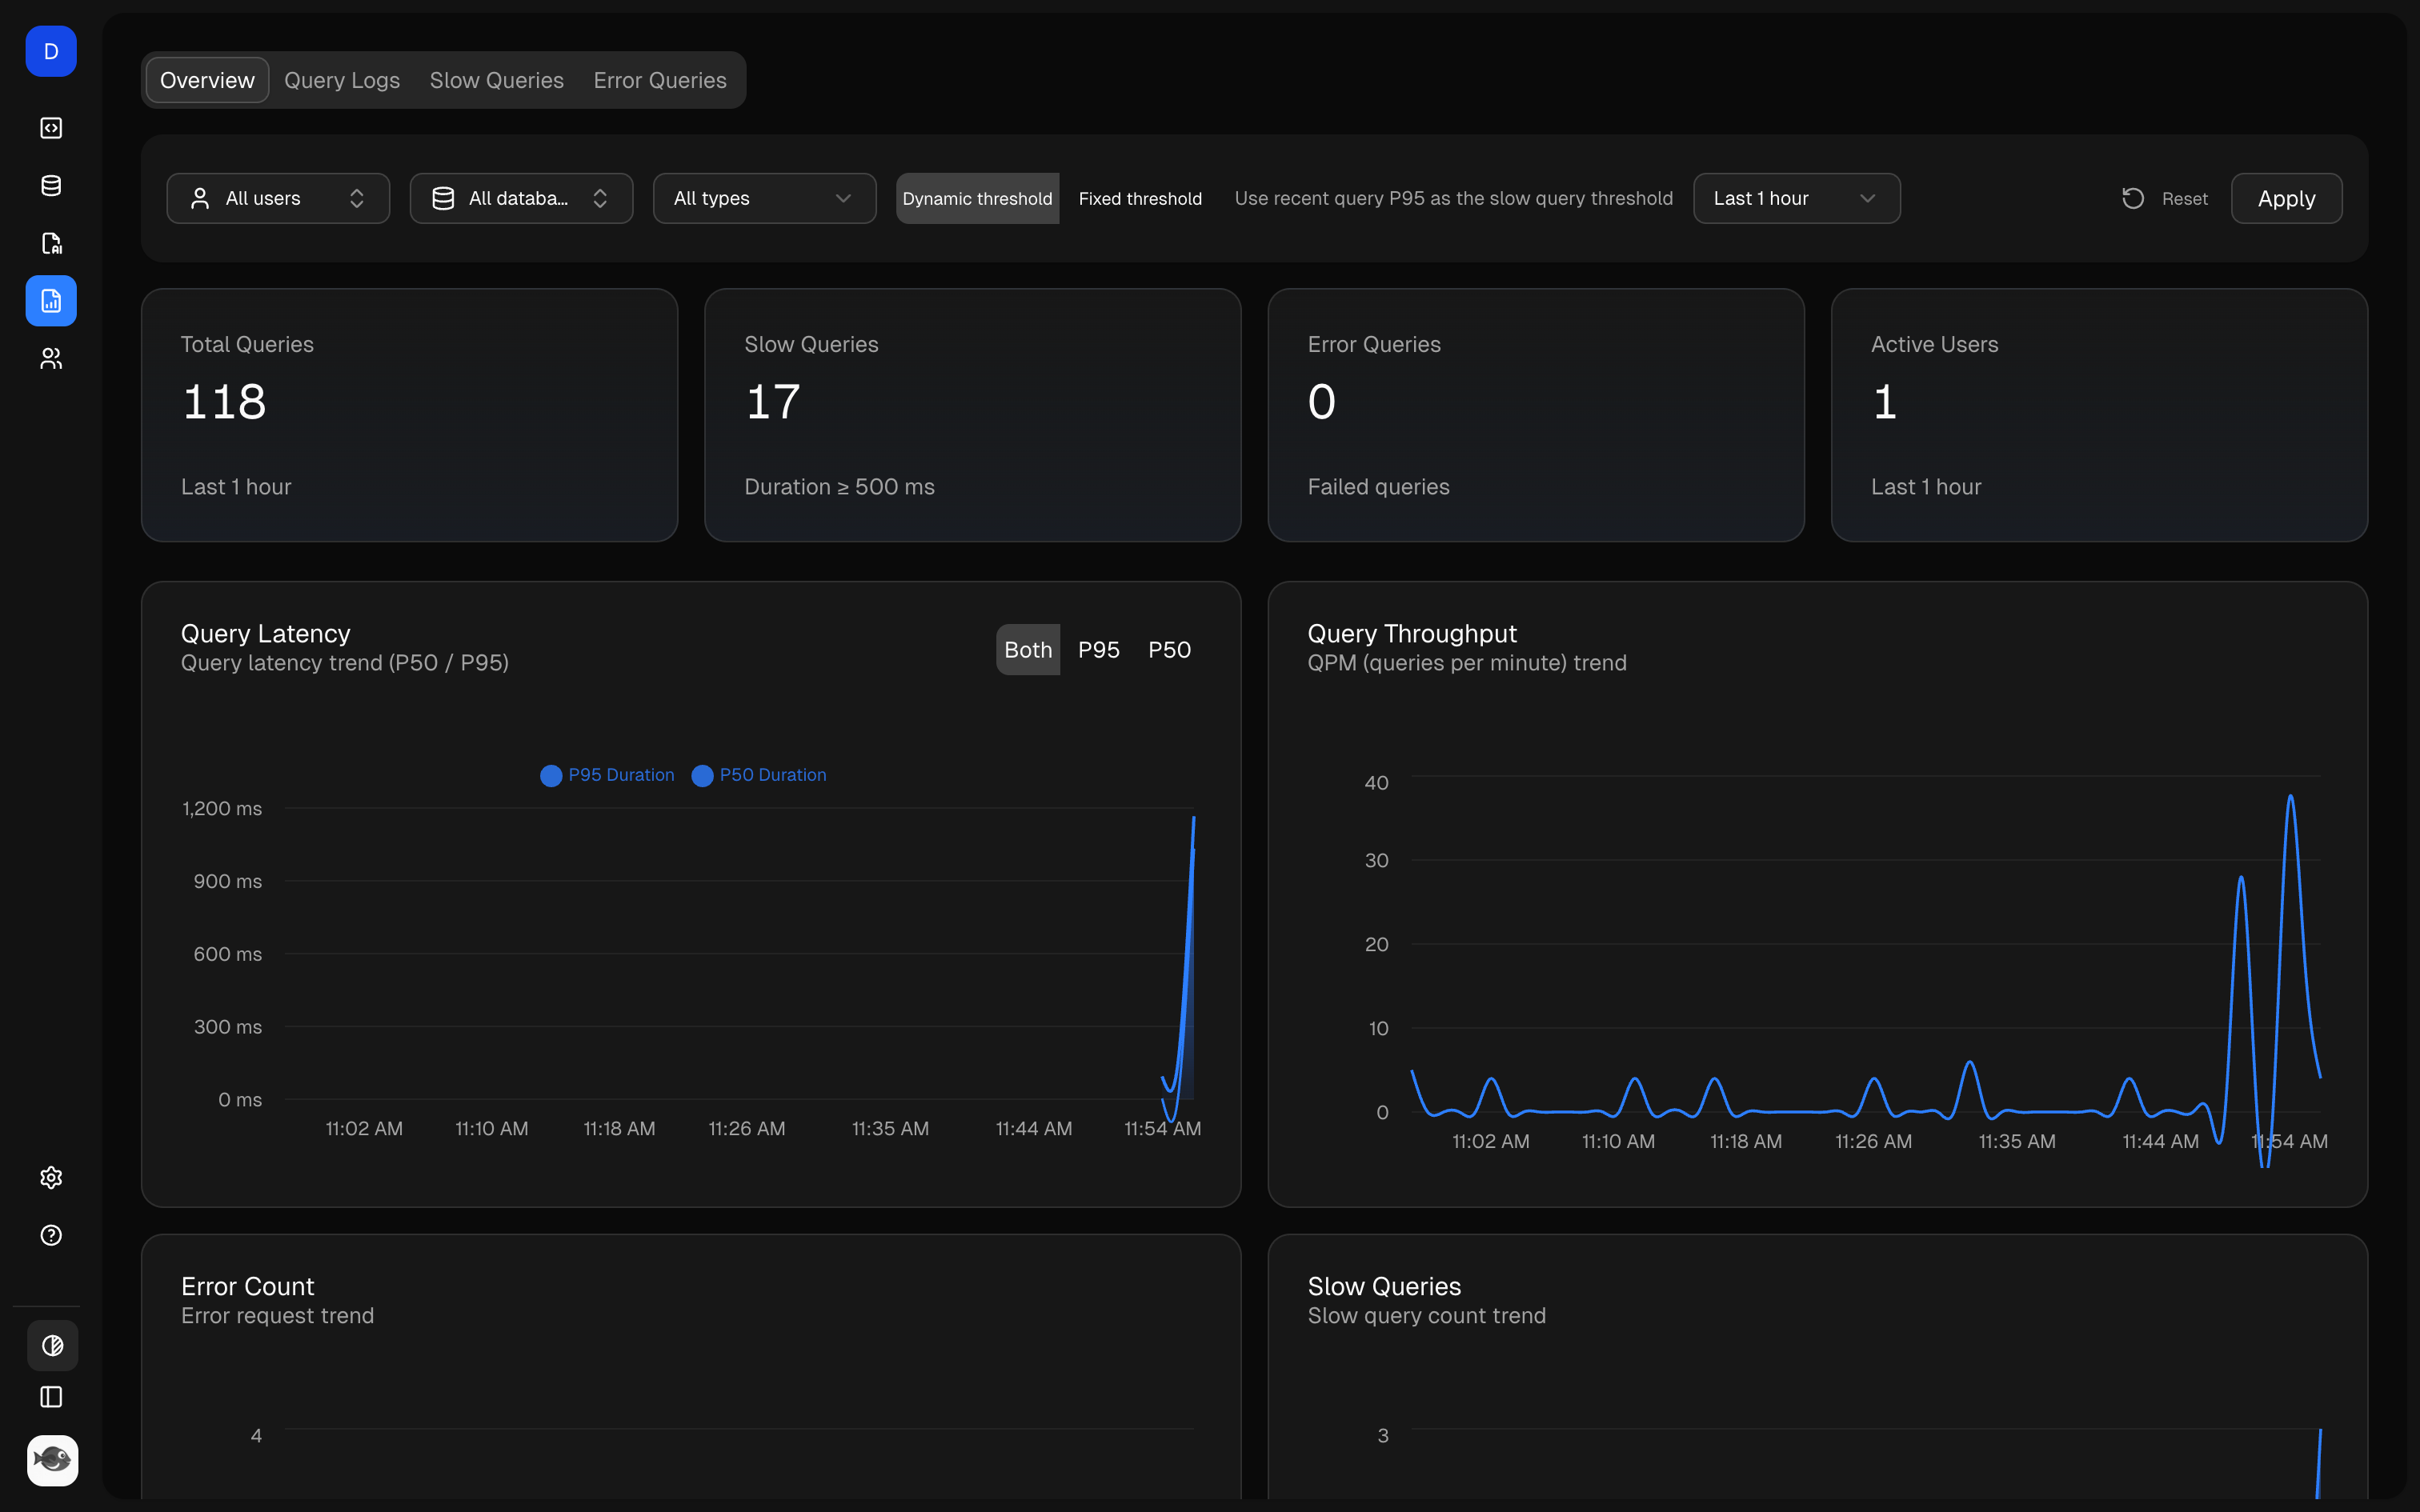Expand the All types dropdown
The image size is (2420, 1512).
[x=764, y=199]
